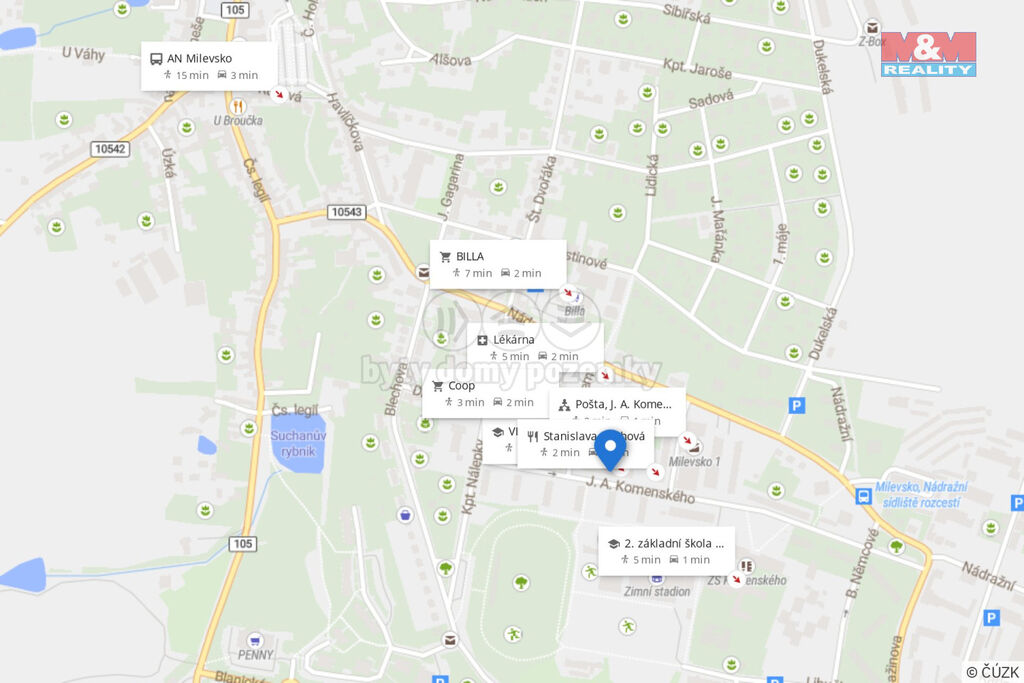
Task: Click the PENNY shopping cart icon
Action: (255, 640)
